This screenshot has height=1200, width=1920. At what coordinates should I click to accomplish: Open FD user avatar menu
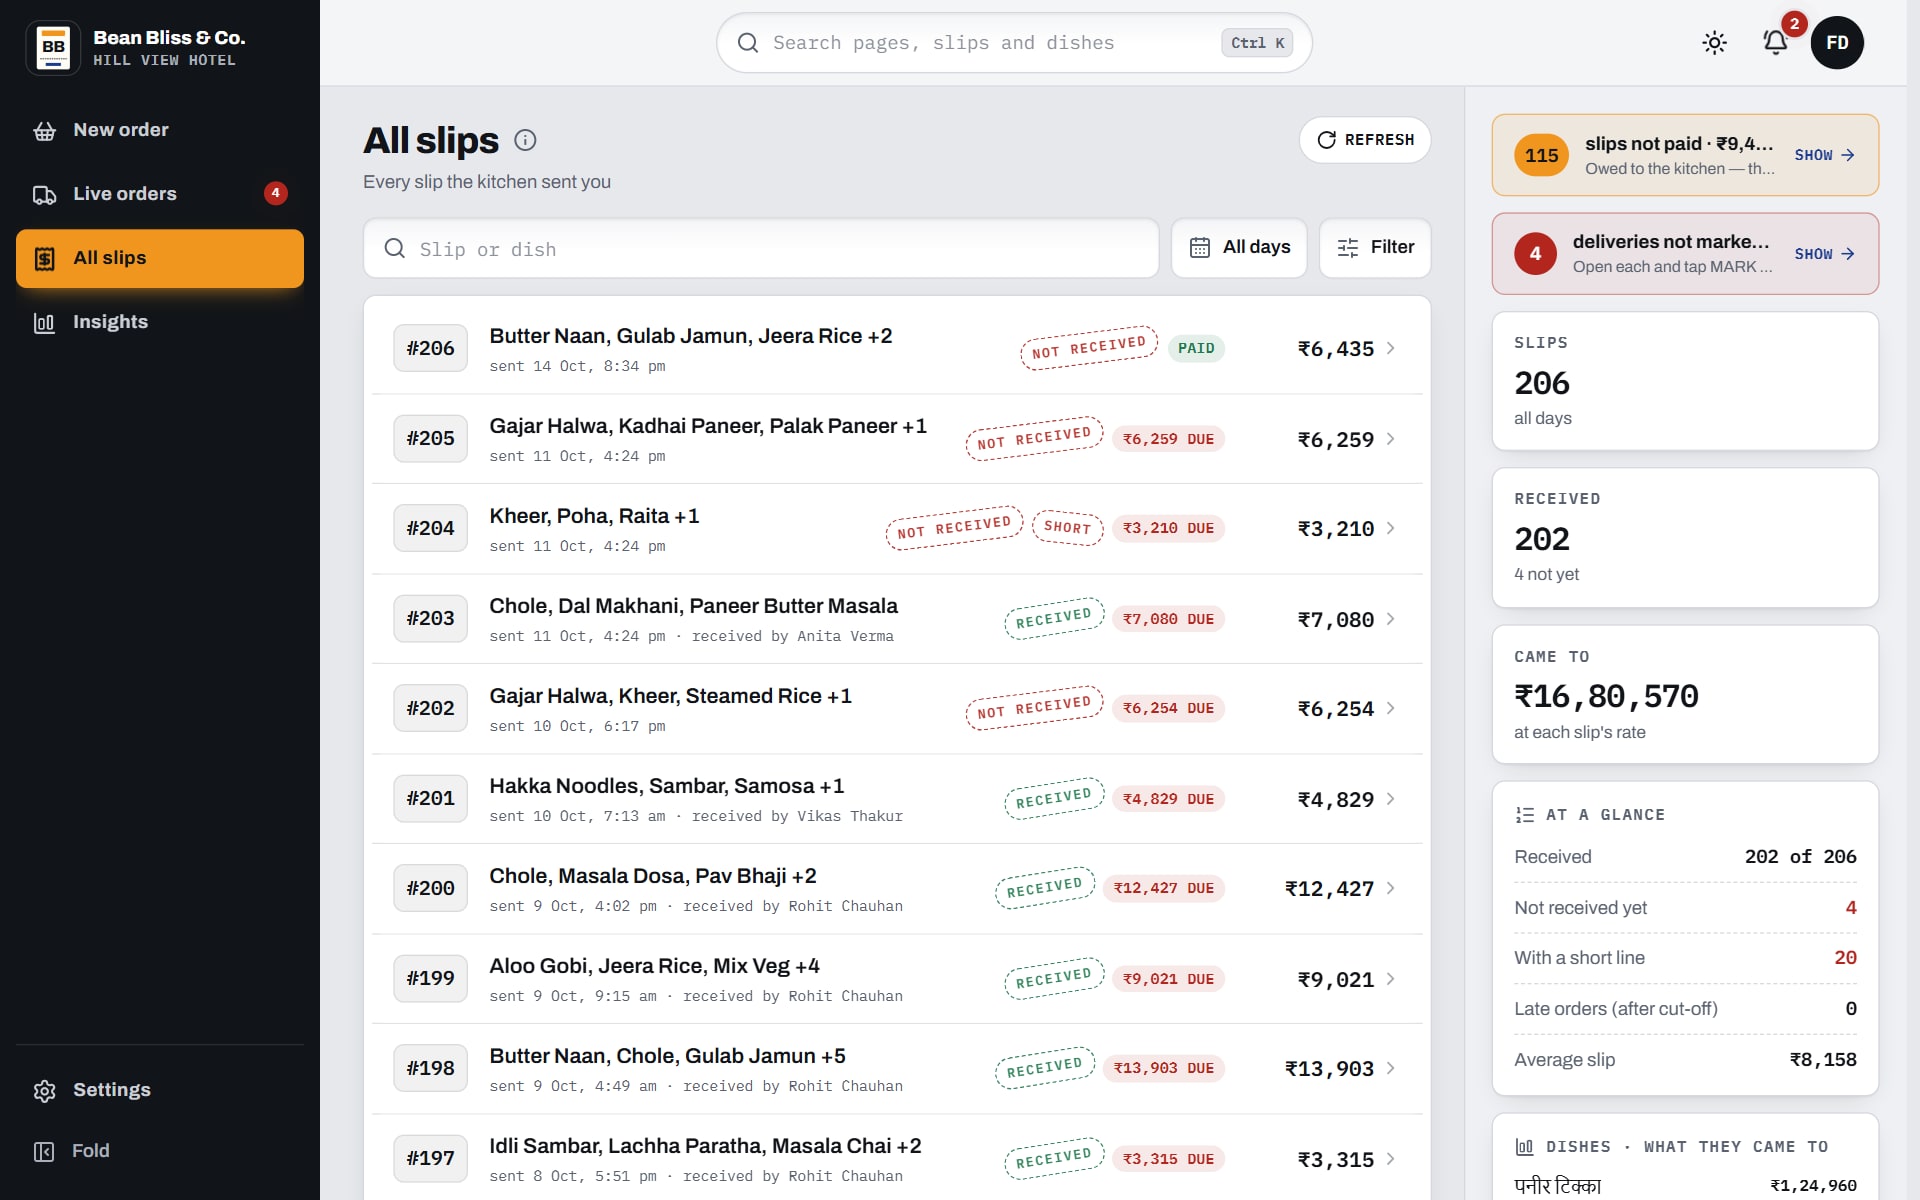tap(1837, 43)
